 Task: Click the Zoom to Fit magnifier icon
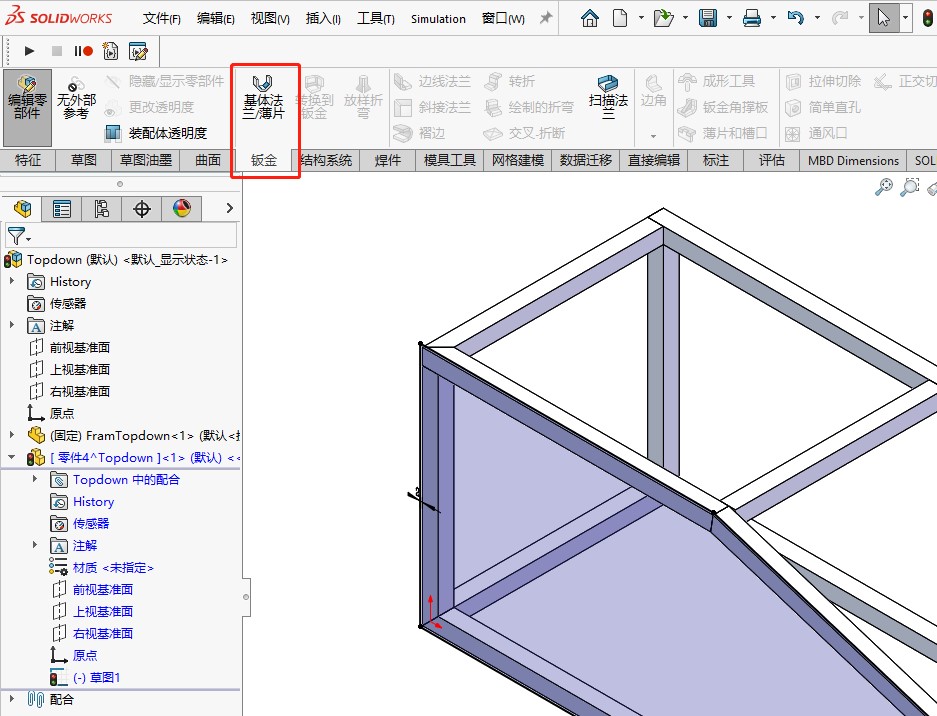click(884, 187)
